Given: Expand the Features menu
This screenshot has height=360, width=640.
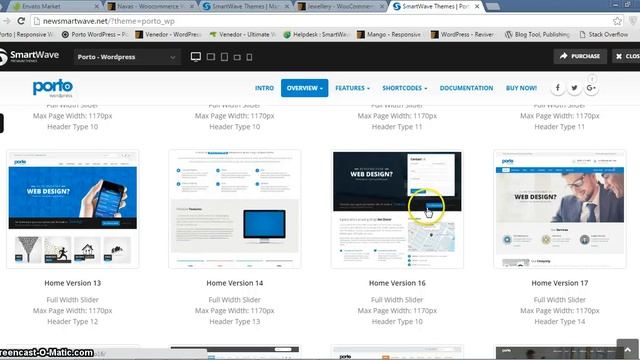Looking at the screenshot, I should (352, 88).
